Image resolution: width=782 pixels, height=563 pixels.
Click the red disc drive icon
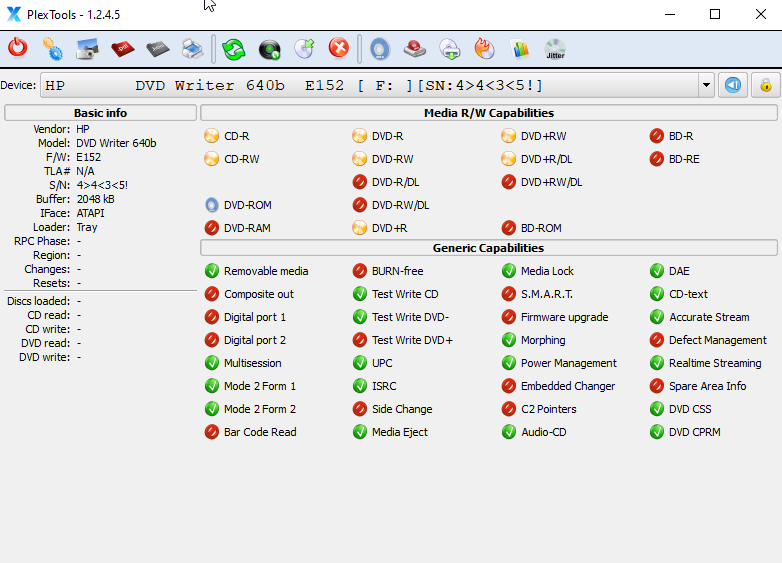(x=414, y=49)
